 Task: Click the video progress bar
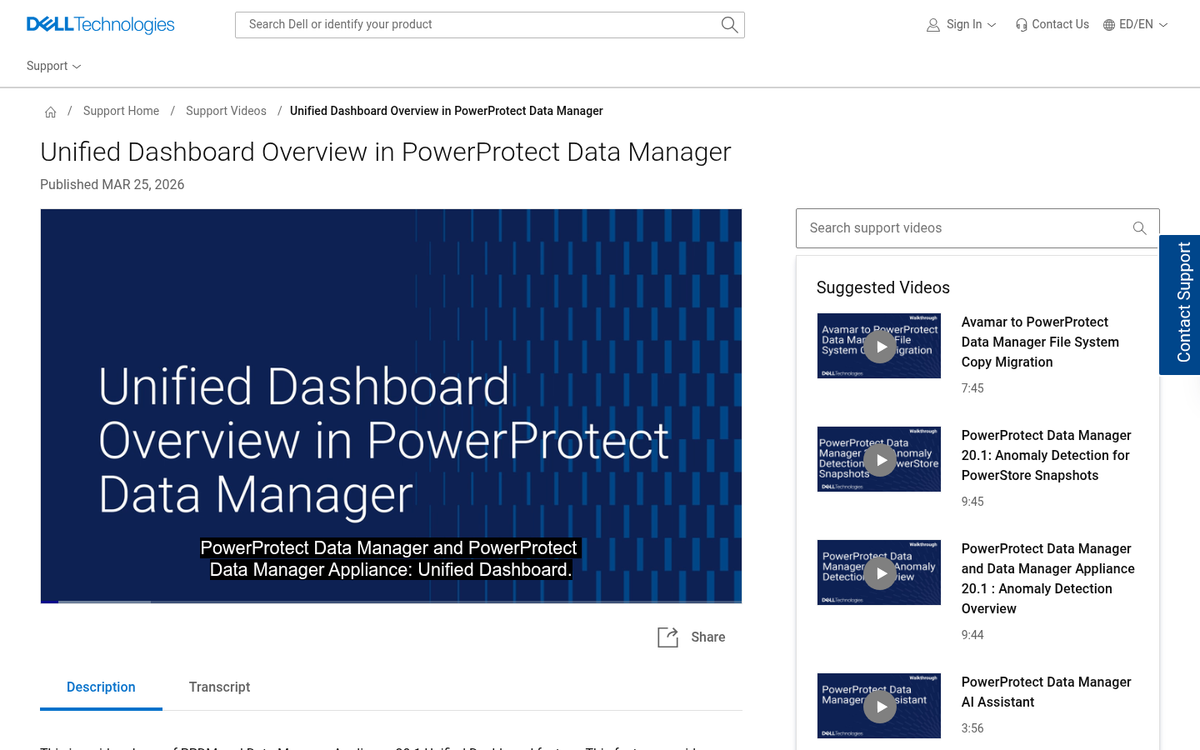coord(390,601)
